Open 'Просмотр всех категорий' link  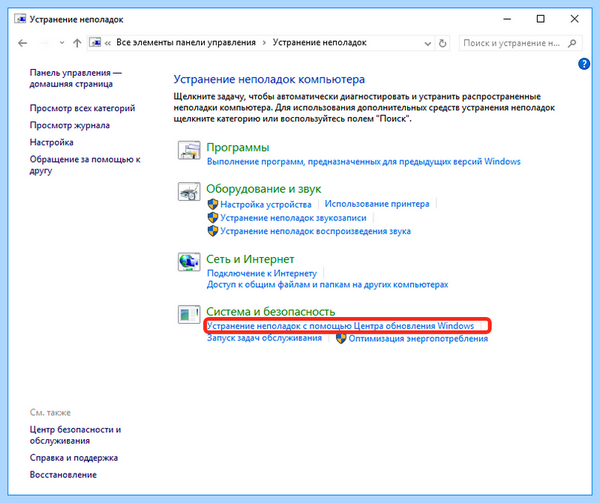tap(82, 108)
